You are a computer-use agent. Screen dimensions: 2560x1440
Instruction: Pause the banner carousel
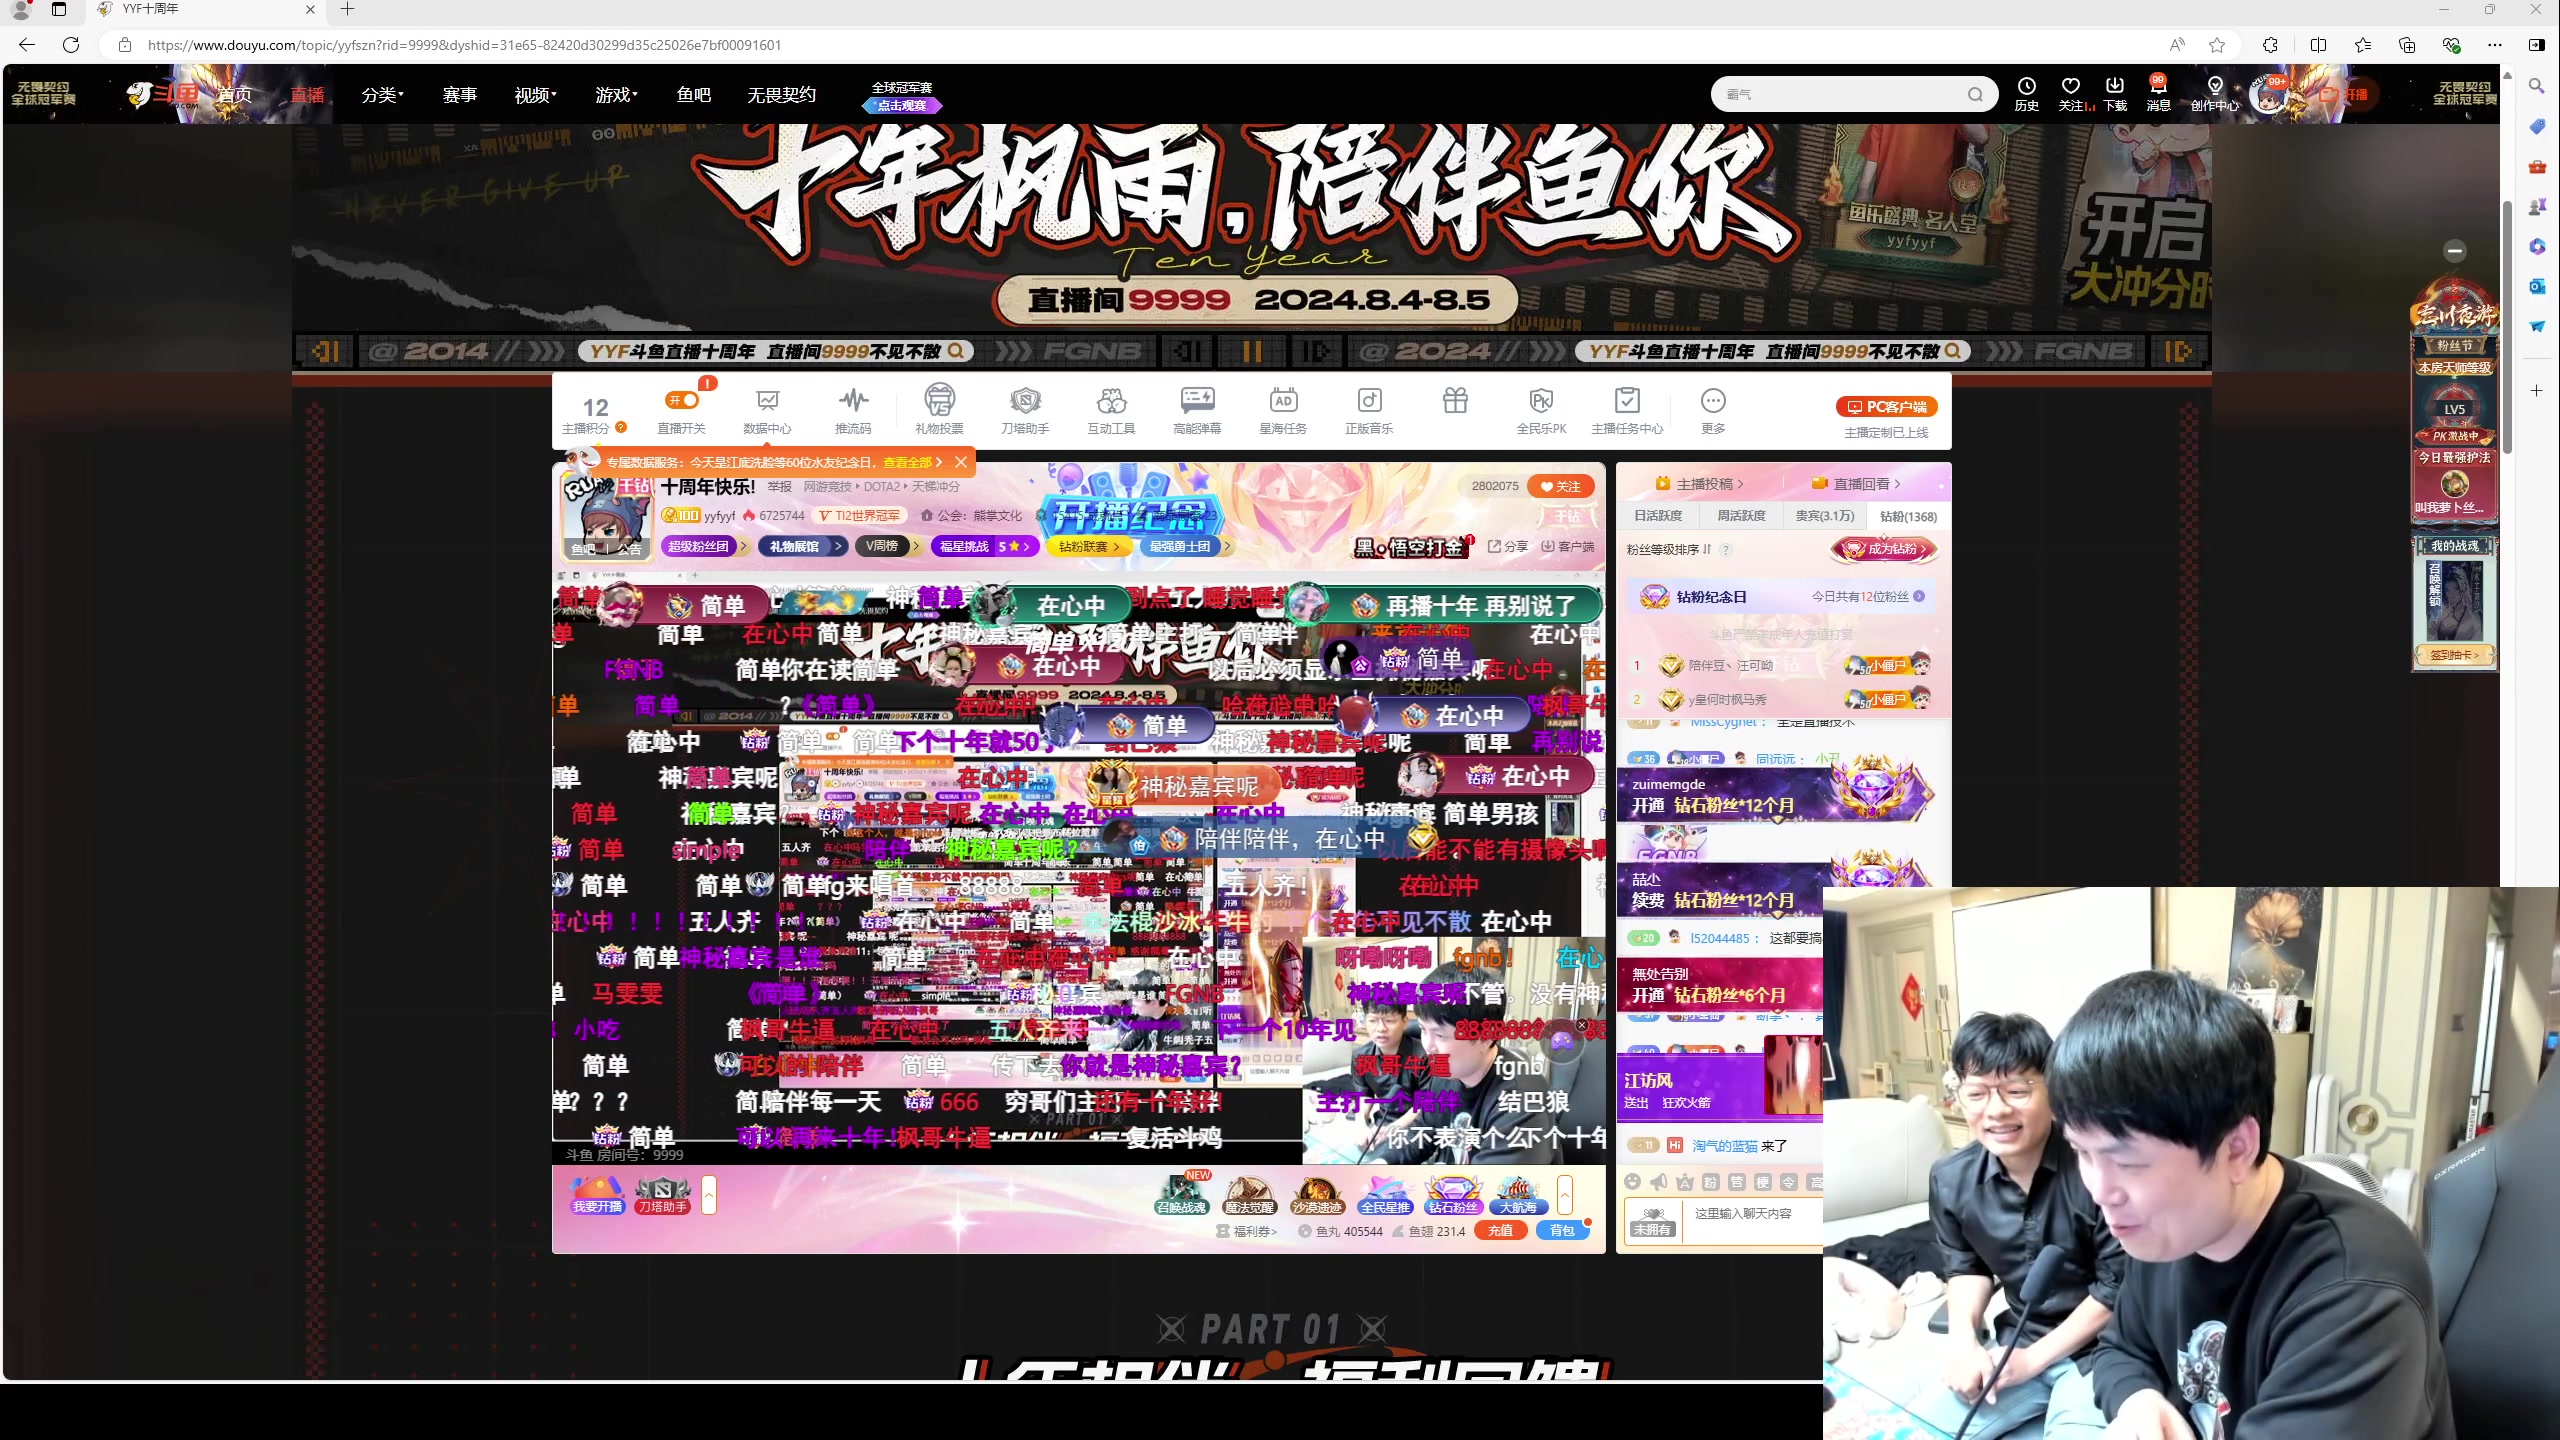[1251, 351]
